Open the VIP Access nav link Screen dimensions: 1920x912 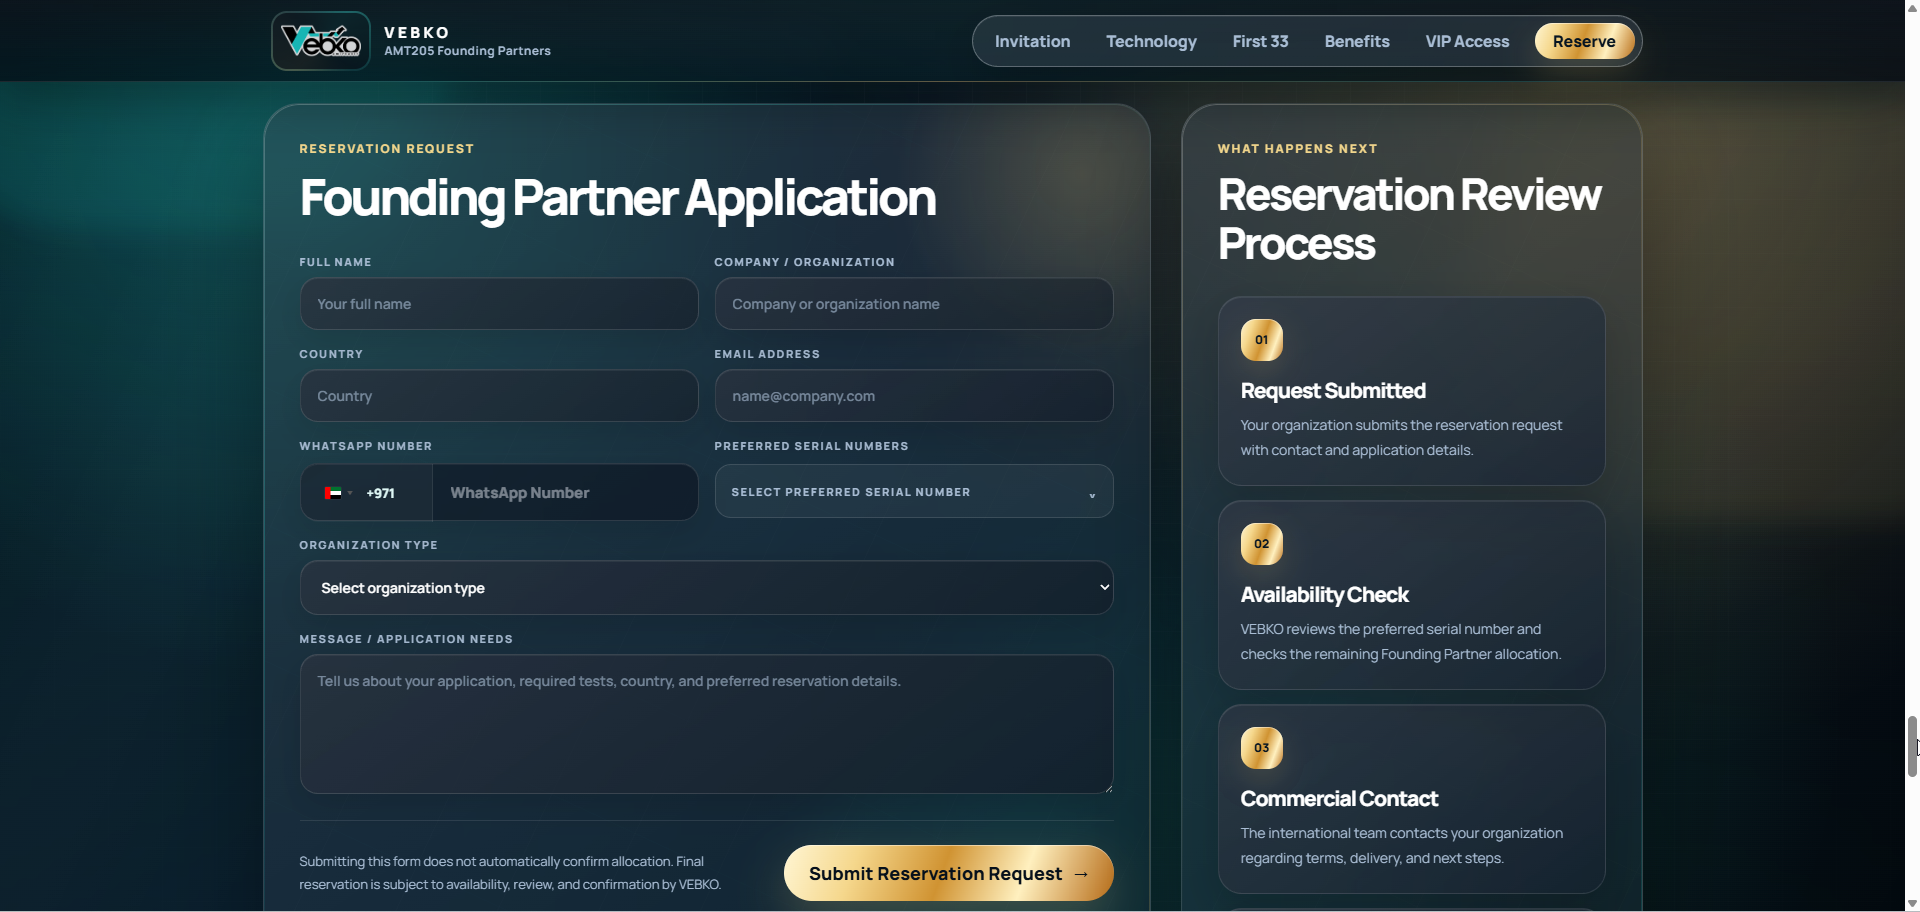pyautogui.click(x=1467, y=41)
